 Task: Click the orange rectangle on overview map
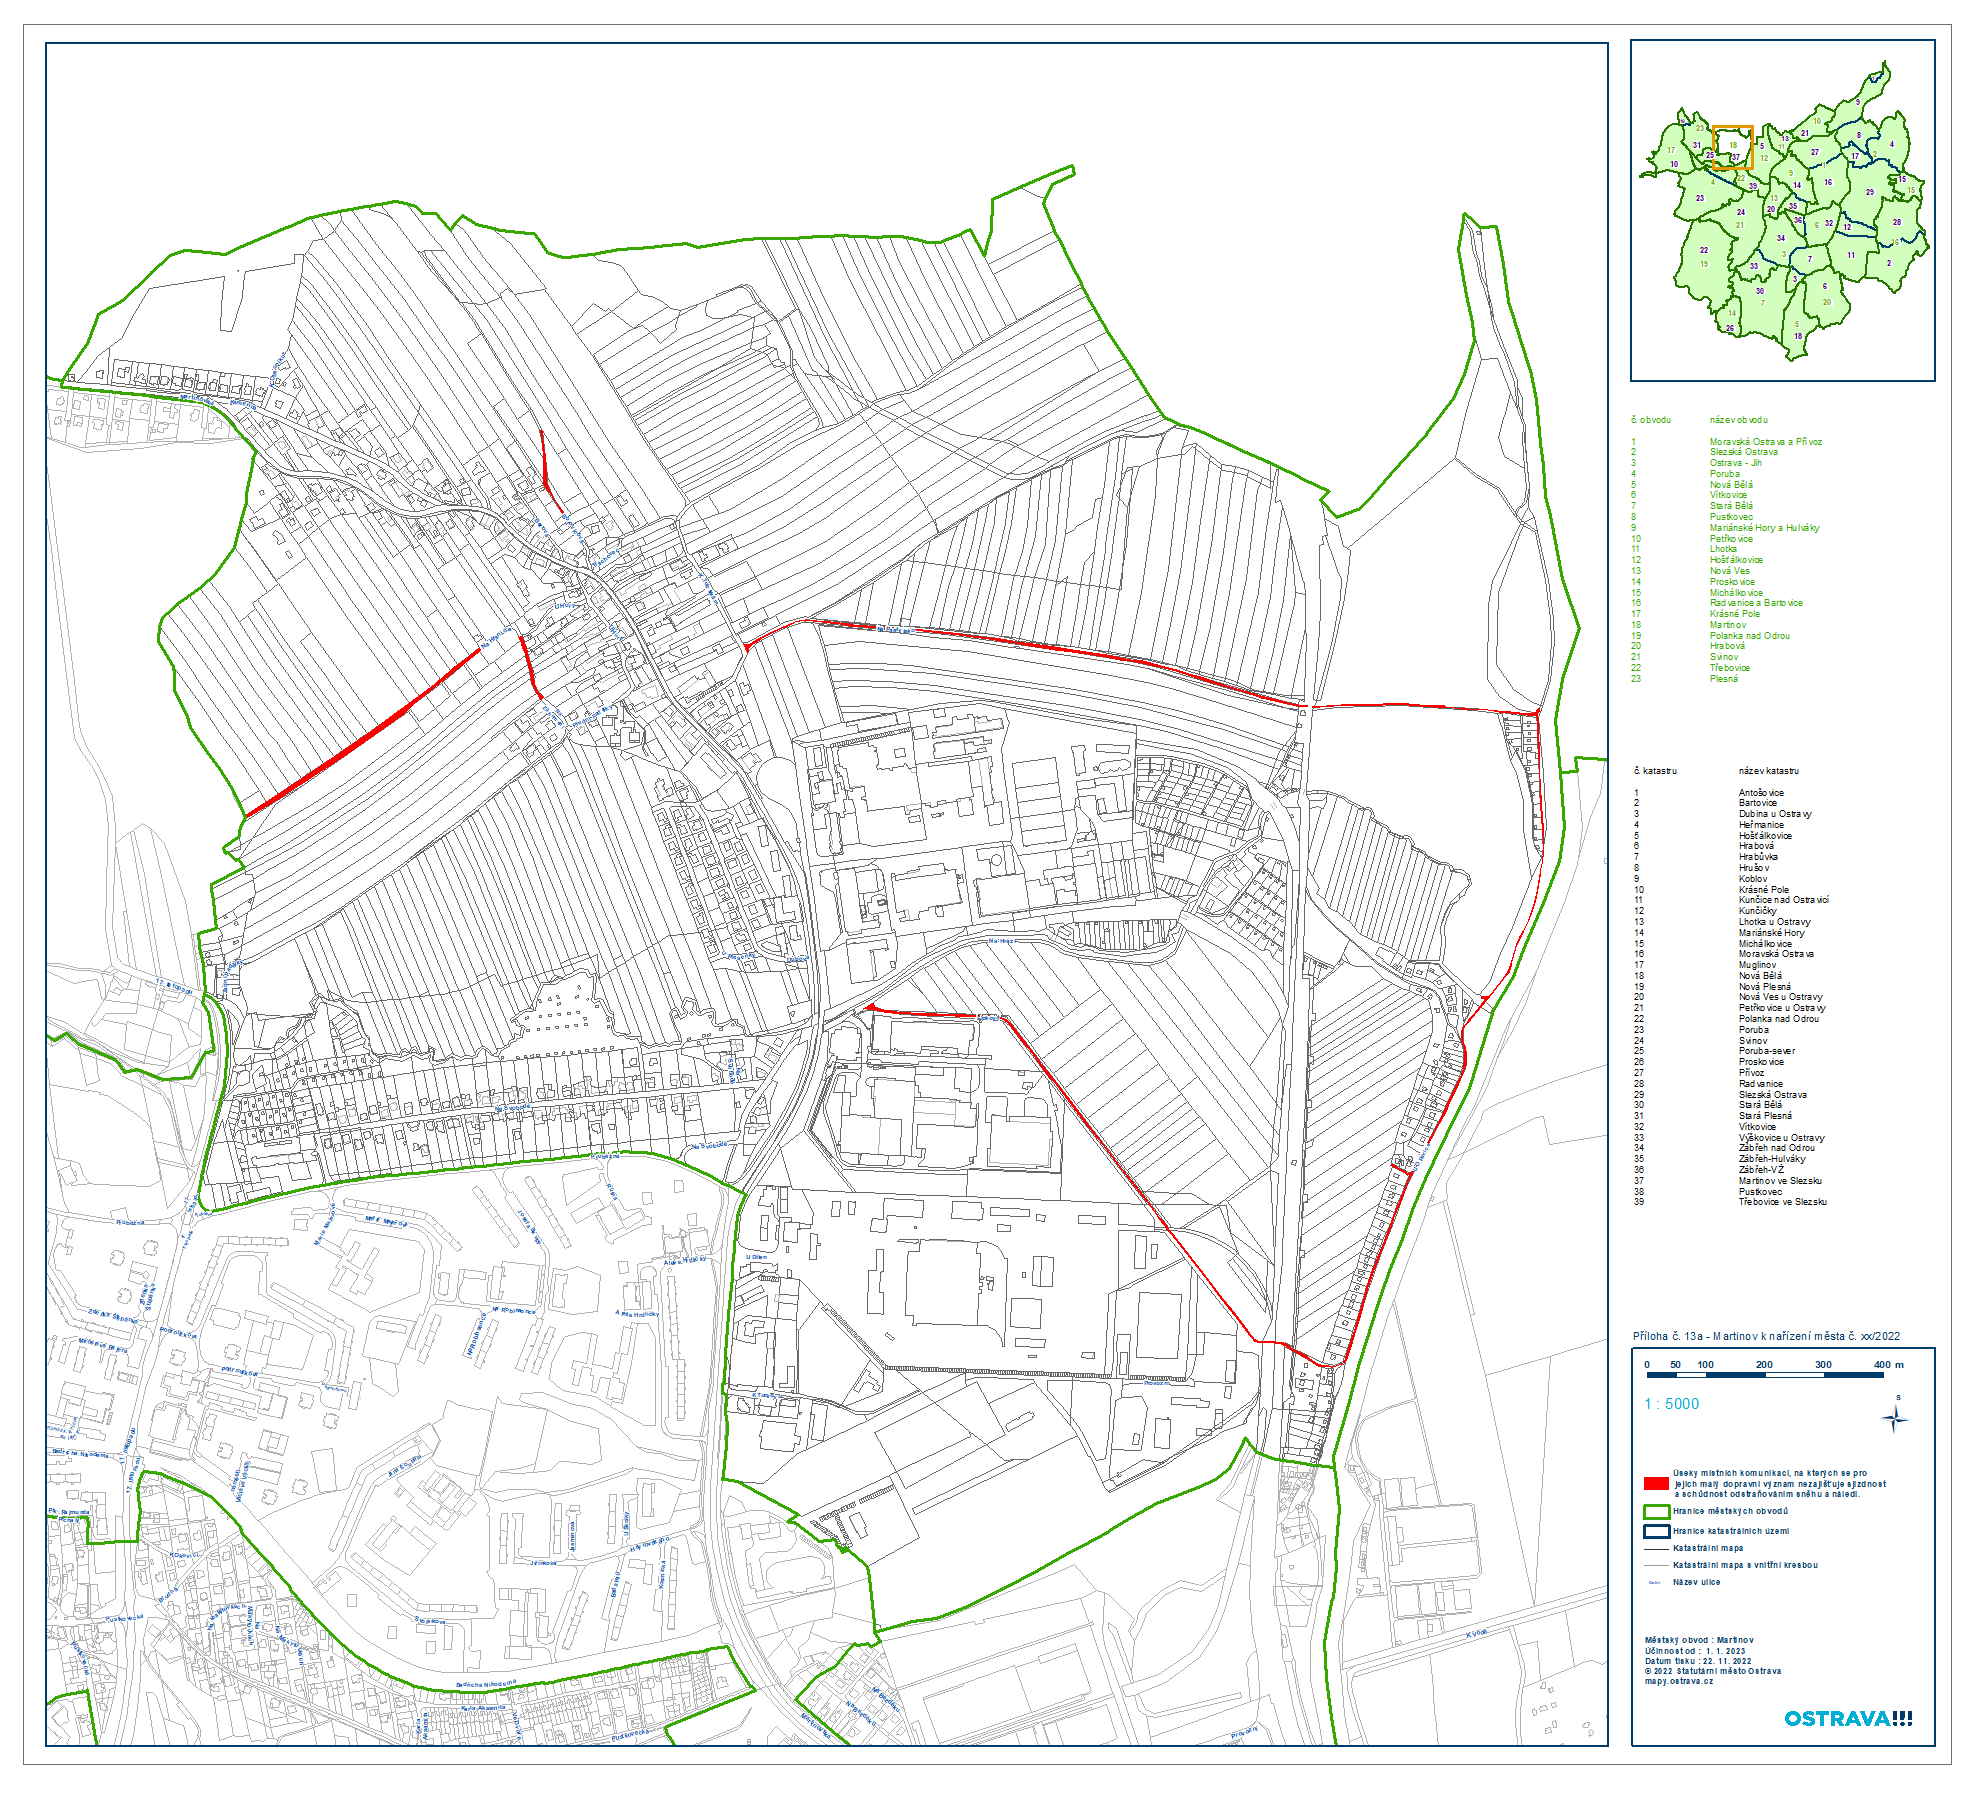pos(1732,147)
